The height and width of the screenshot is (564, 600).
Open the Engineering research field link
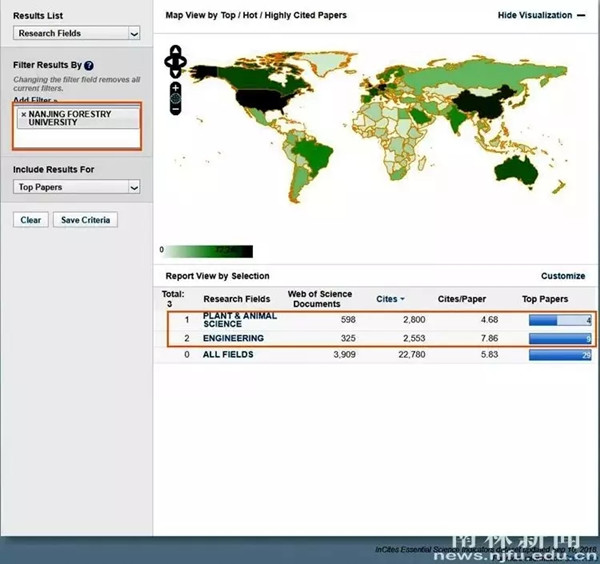coord(233,338)
